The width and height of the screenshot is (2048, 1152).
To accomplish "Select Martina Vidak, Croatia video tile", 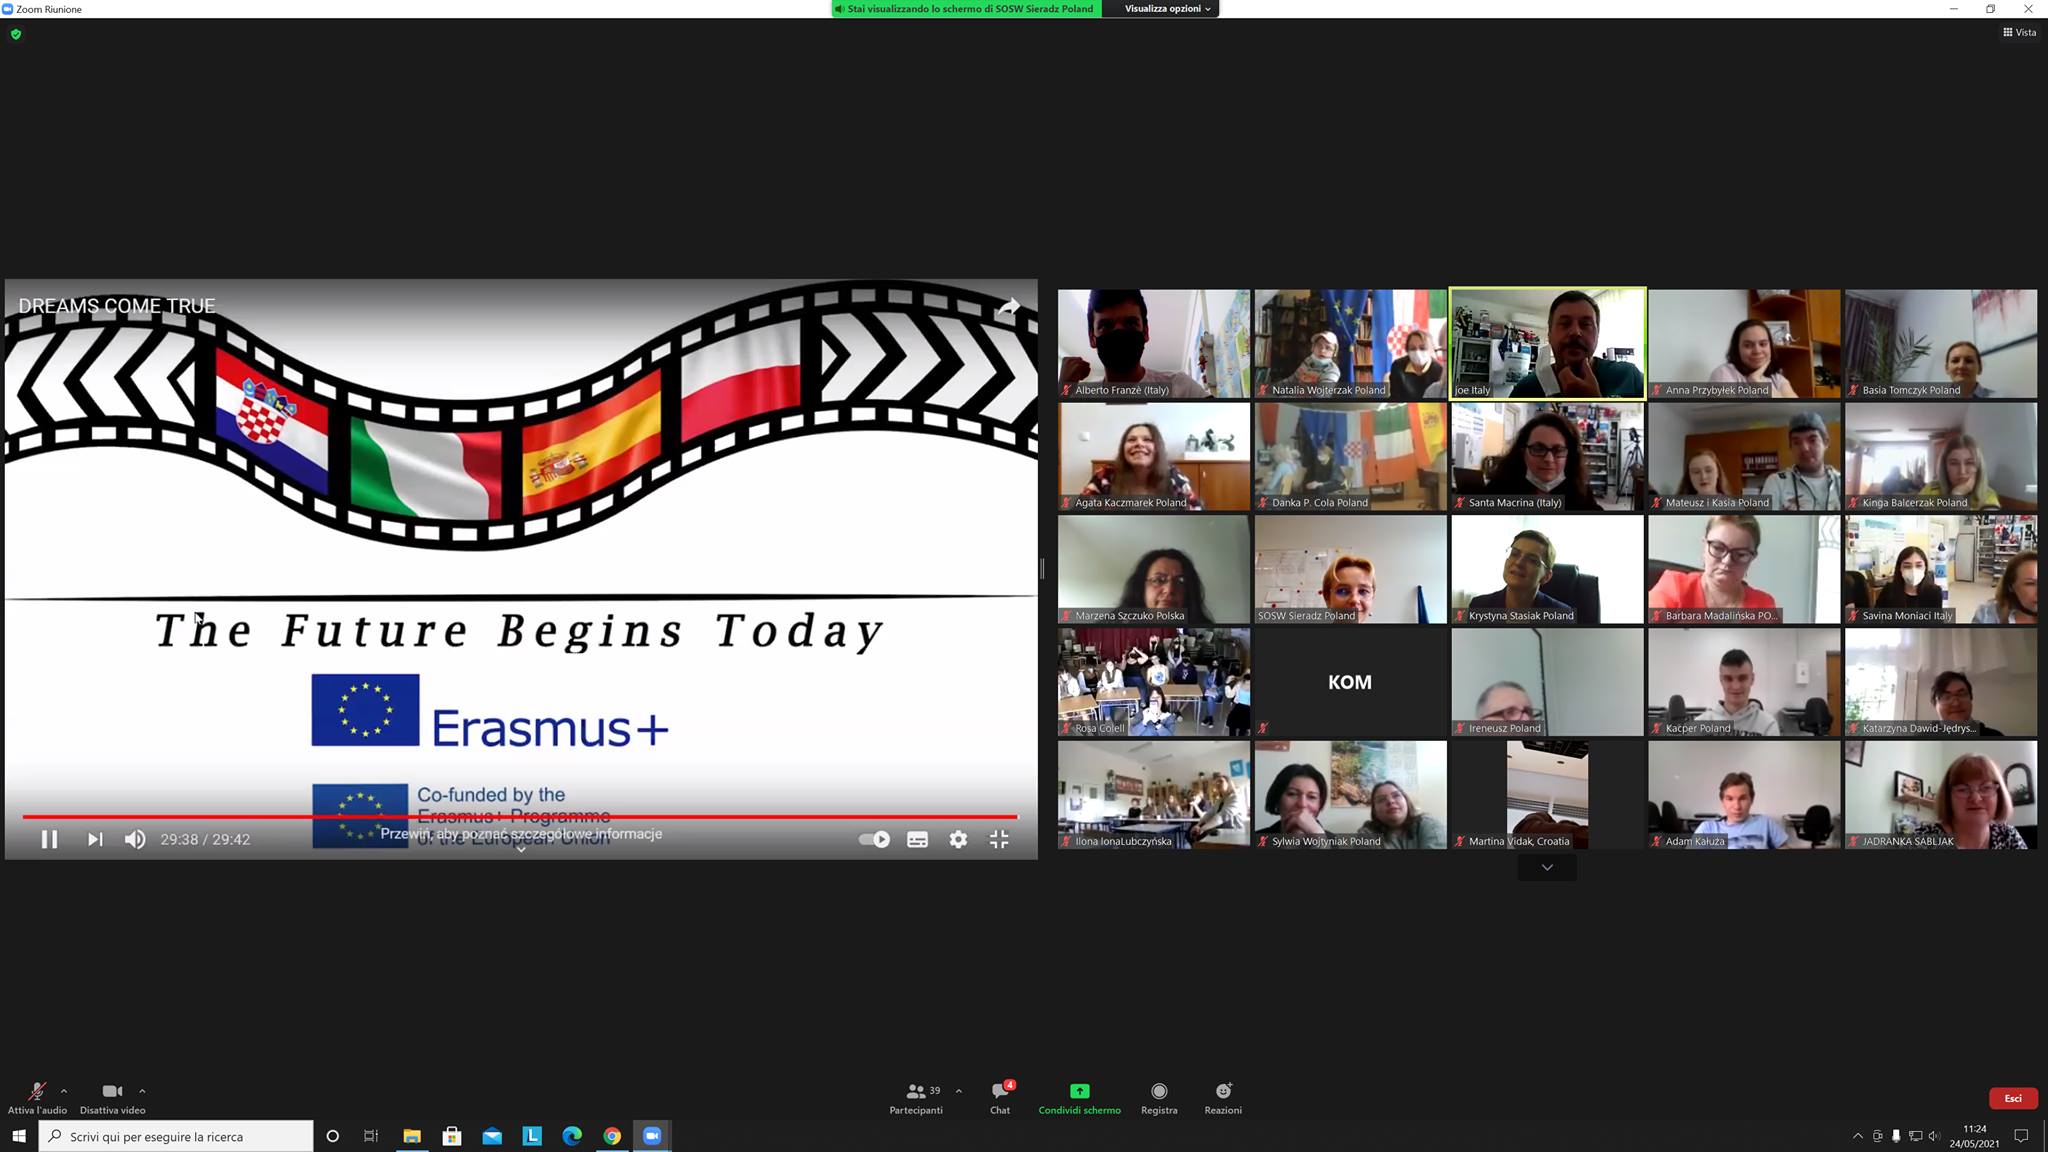I will click(x=1547, y=795).
